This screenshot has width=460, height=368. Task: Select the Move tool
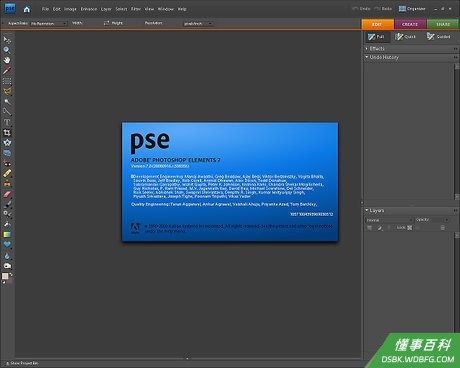(7, 40)
